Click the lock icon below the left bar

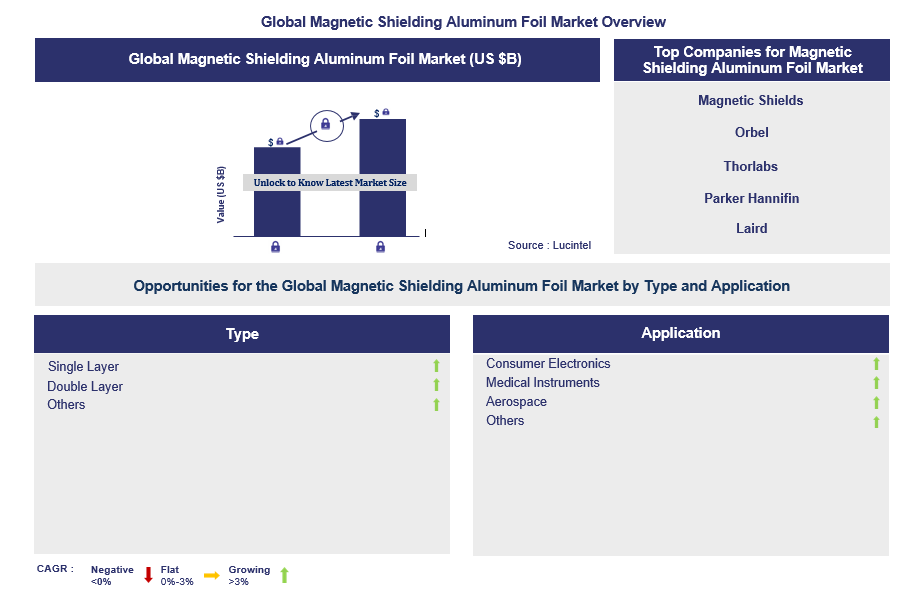click(x=276, y=247)
